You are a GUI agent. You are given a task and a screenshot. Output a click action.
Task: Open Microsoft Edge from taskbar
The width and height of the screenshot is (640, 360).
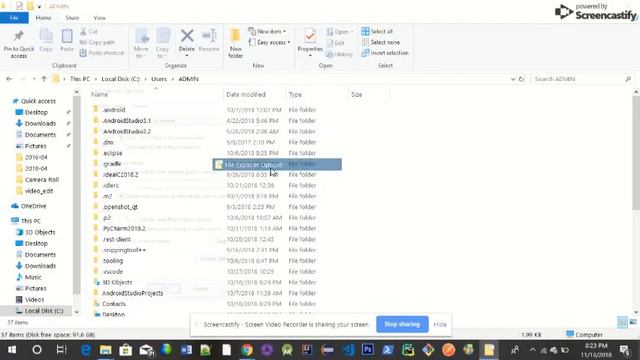[86, 350]
